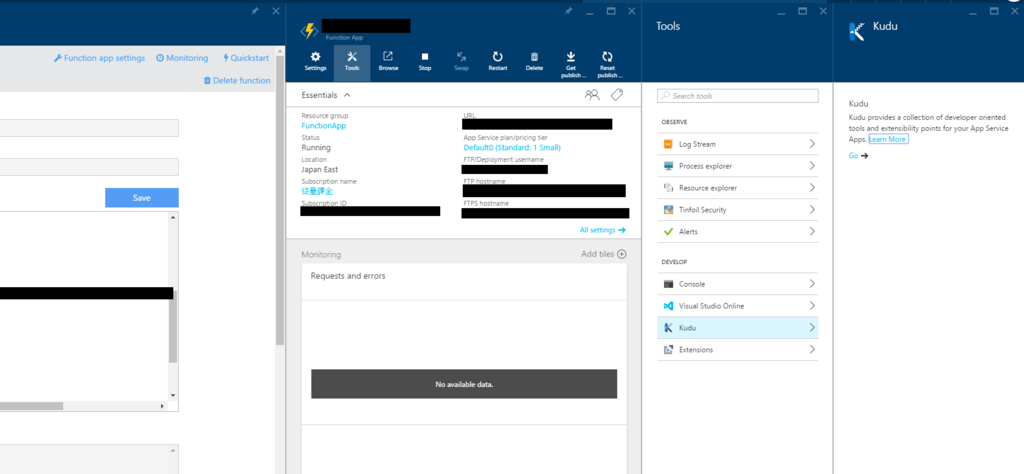Select the Tools toolbar button
The height and width of the screenshot is (474, 1024).
click(x=352, y=62)
